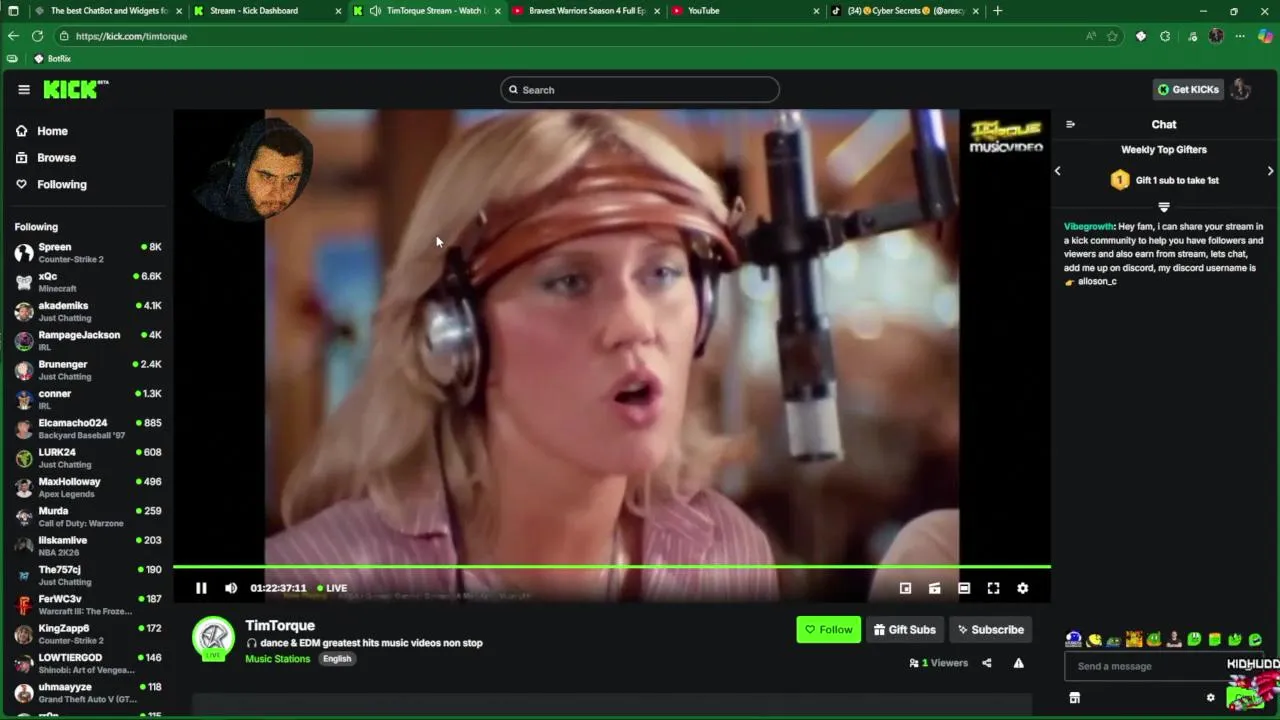
Task: Open xQc's channel in the sidebar
Action: [88, 282]
